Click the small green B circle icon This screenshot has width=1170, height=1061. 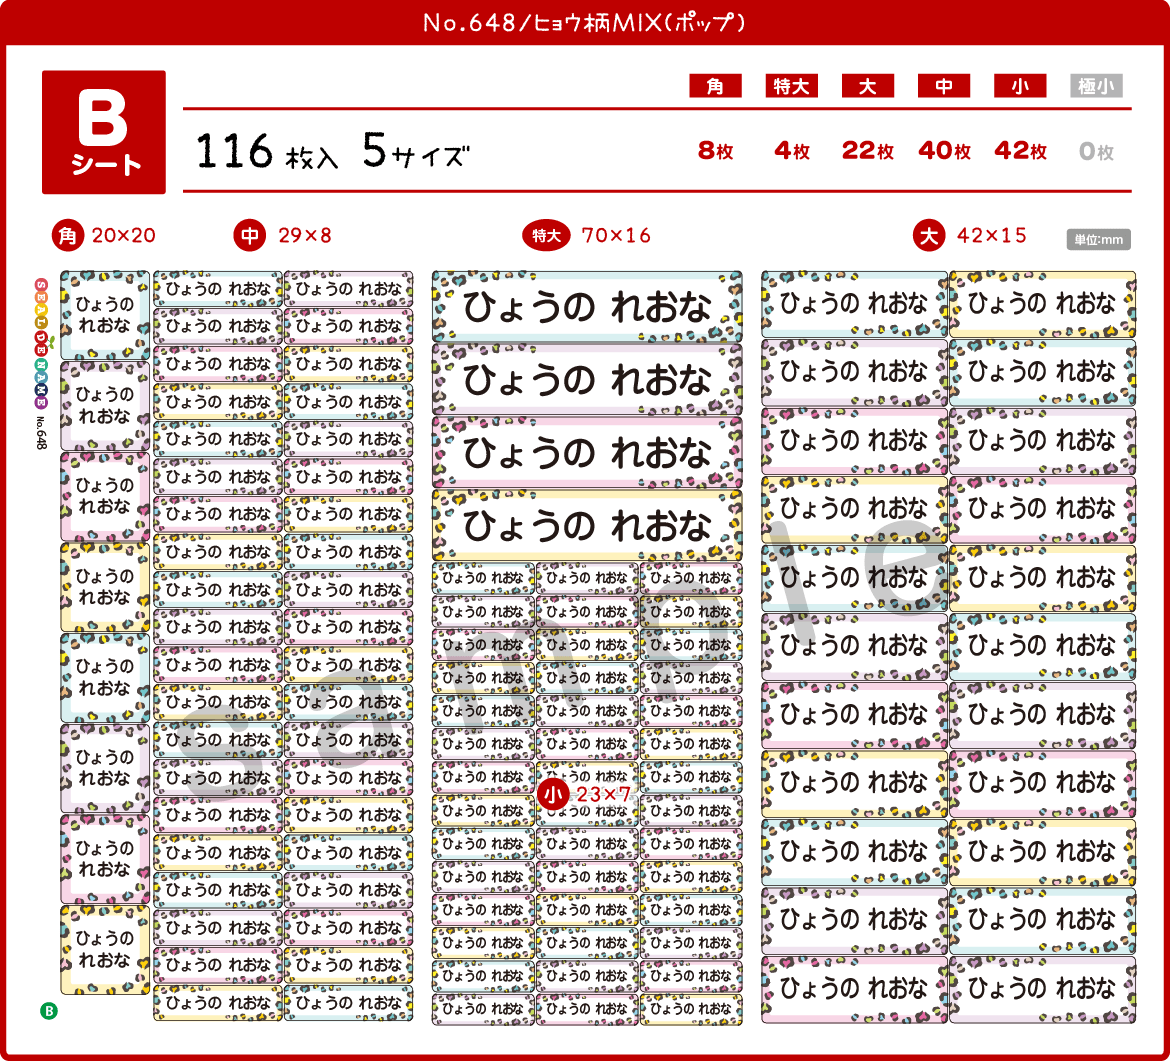(x=49, y=1011)
